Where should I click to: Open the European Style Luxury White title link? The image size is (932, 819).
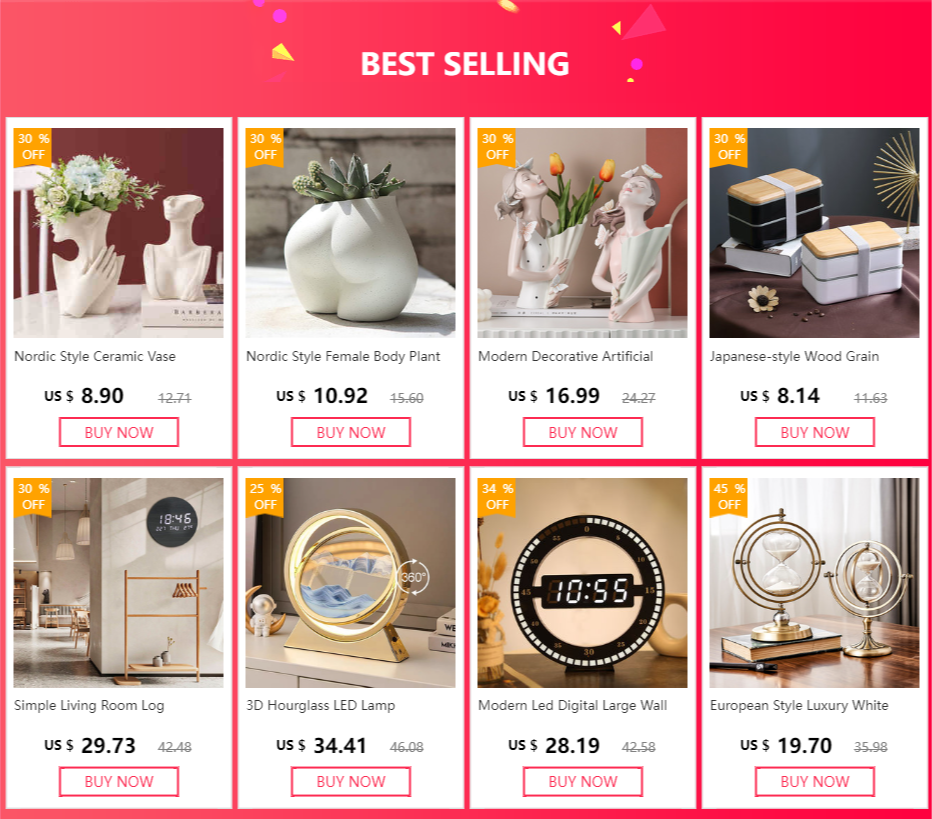[799, 705]
